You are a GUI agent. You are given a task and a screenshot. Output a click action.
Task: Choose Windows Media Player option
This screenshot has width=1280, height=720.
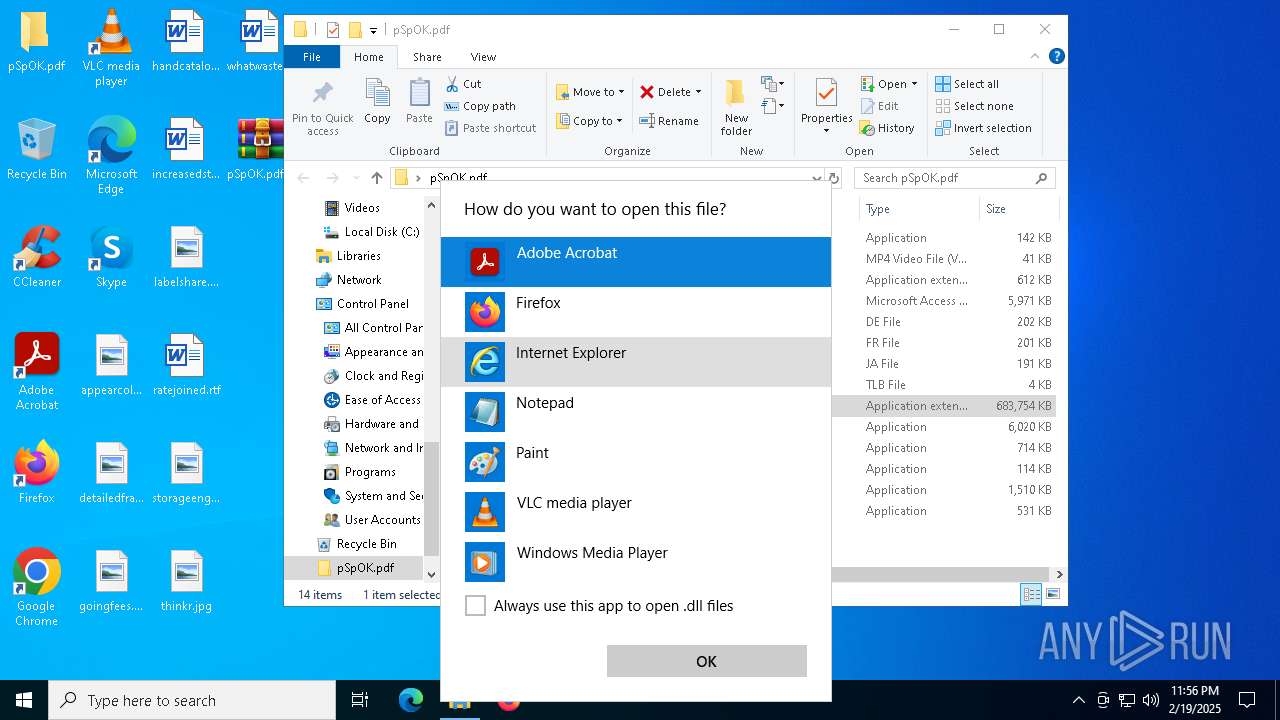tap(635, 562)
